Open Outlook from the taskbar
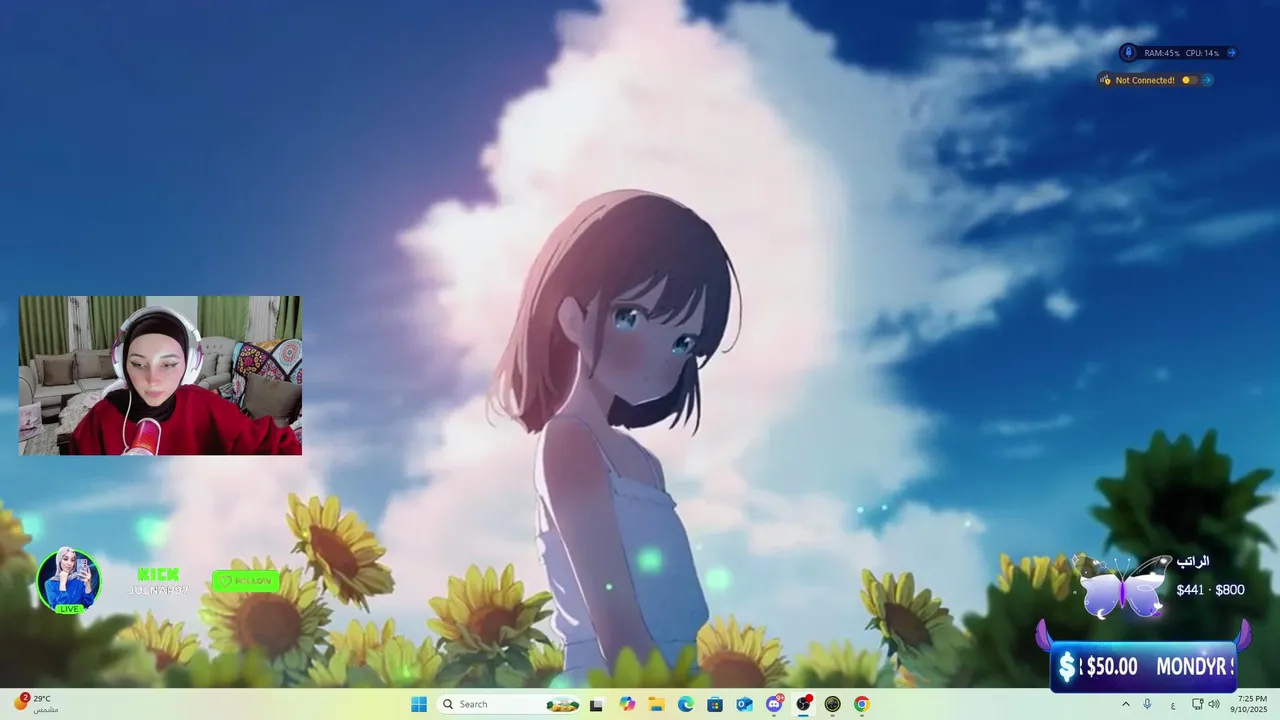This screenshot has width=1280, height=720. tap(744, 705)
